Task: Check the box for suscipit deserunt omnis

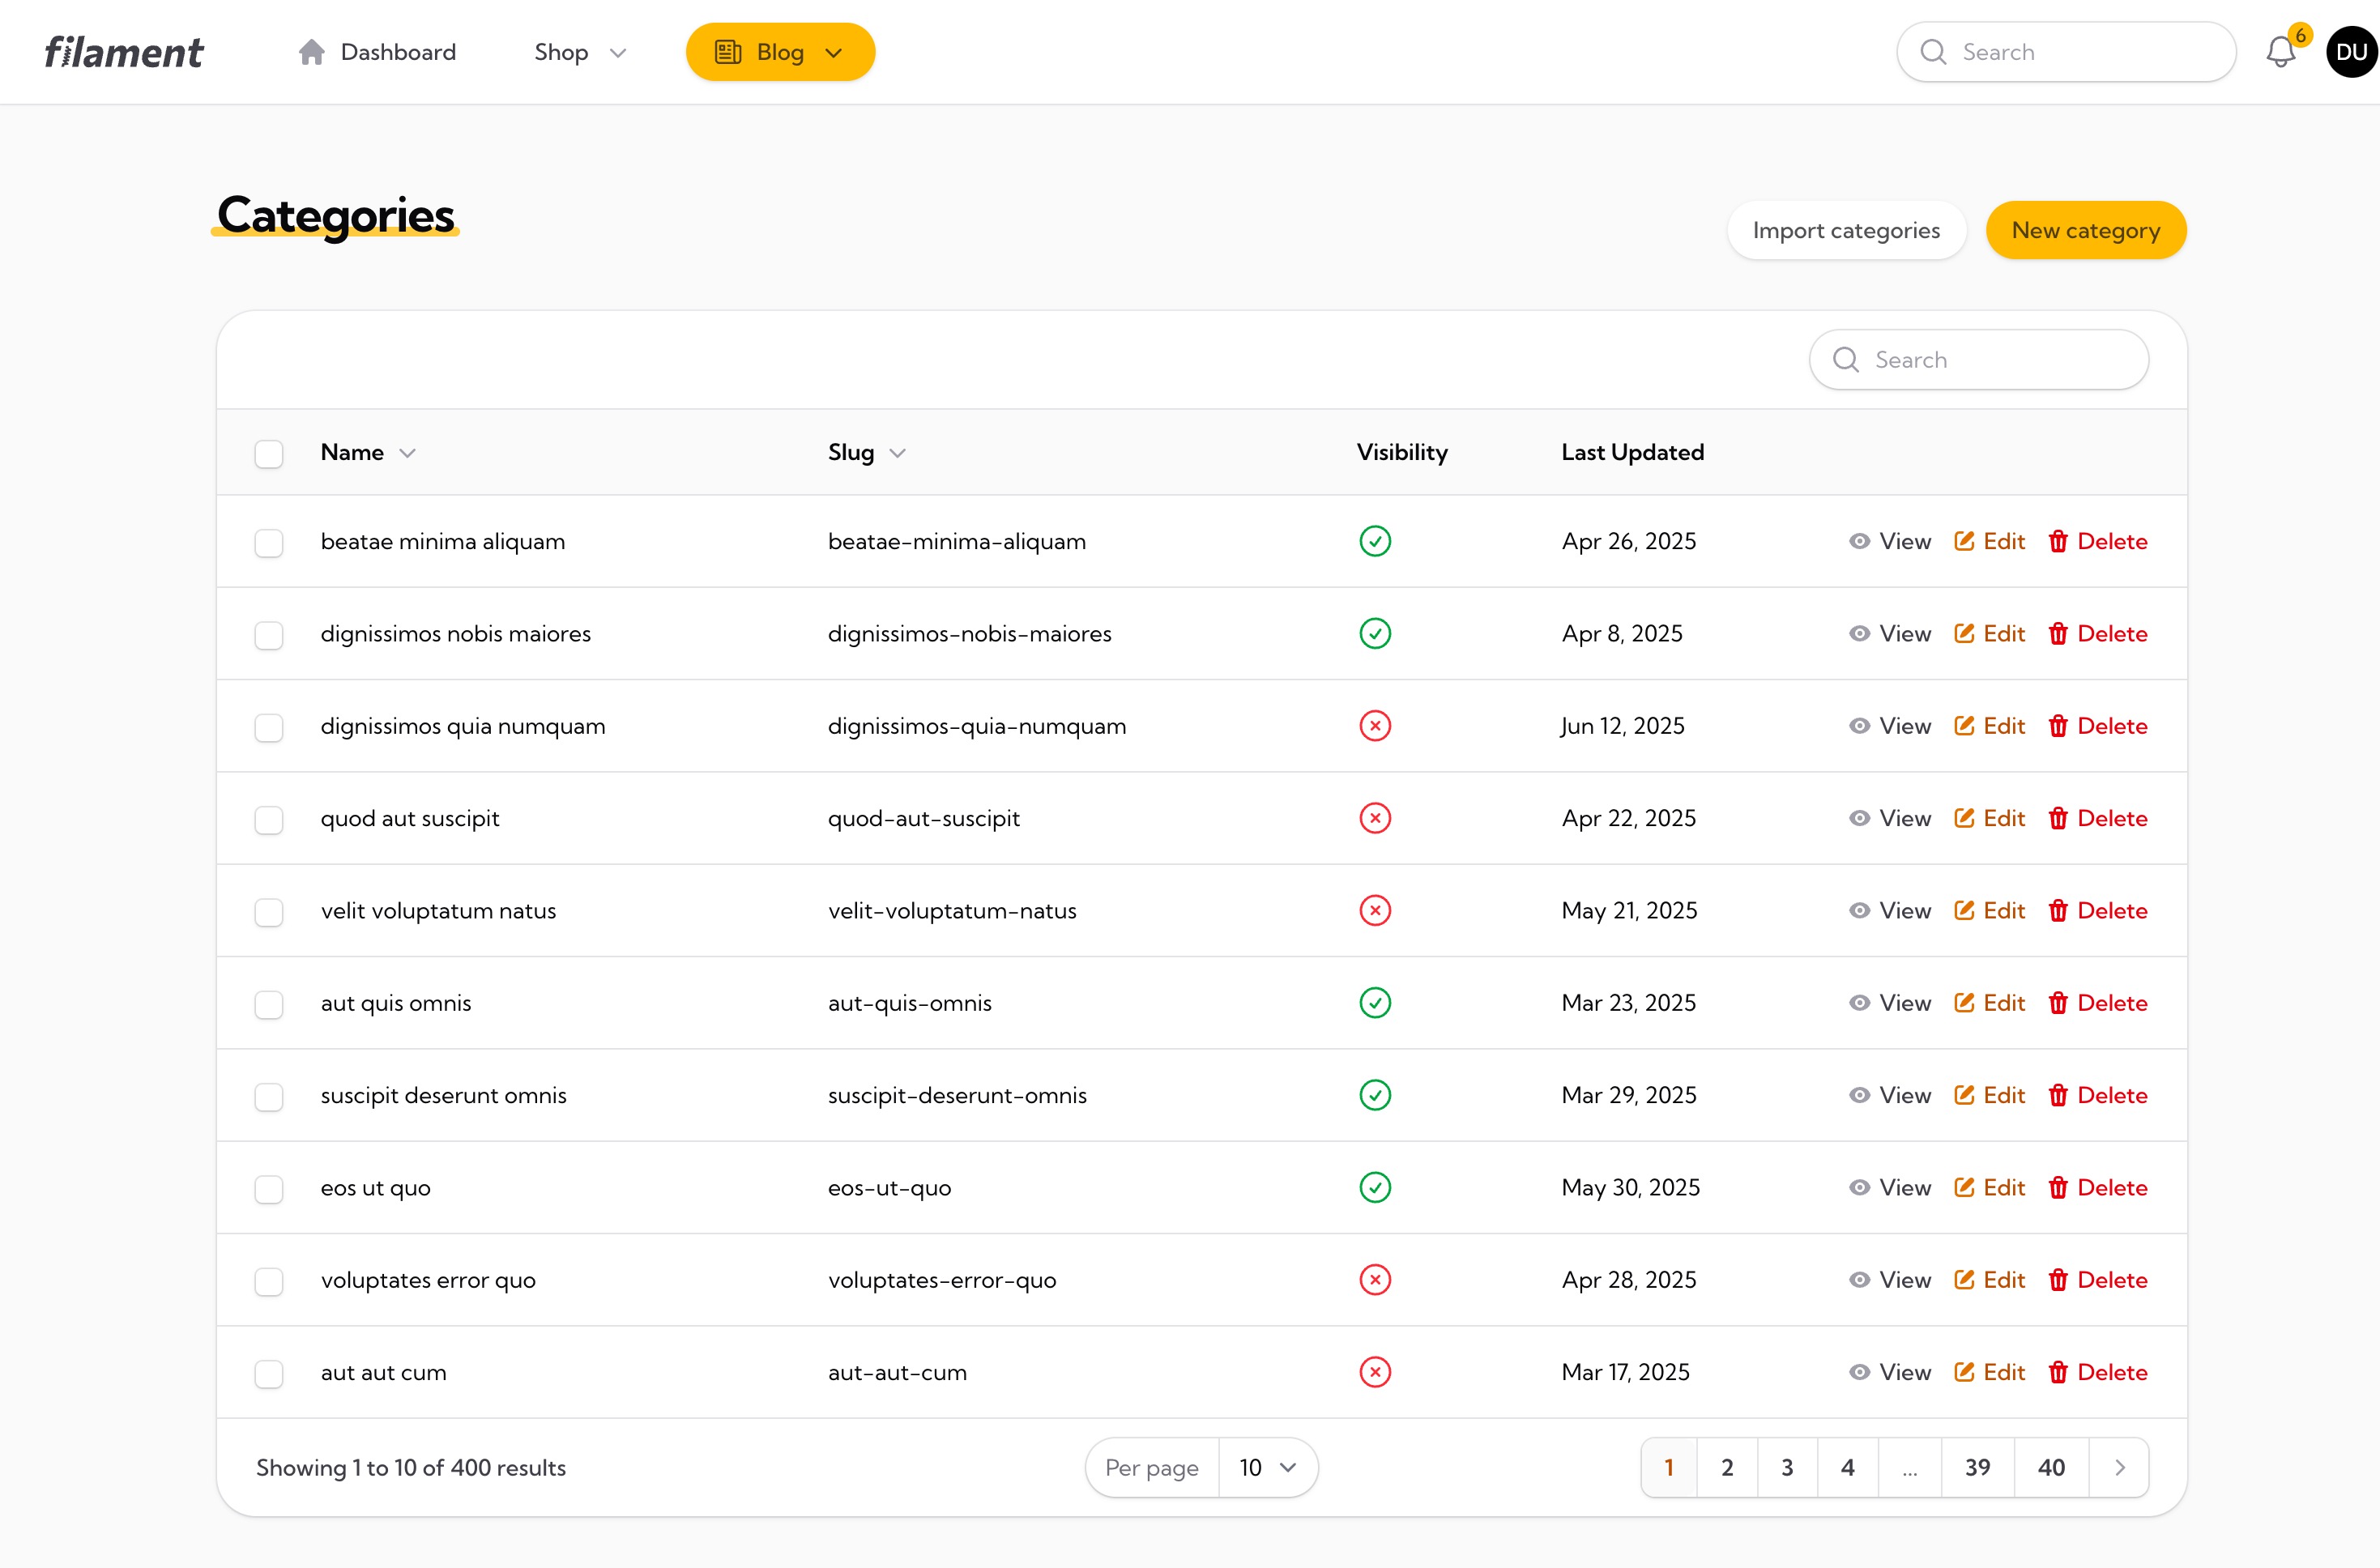Action: pyautogui.click(x=269, y=1097)
